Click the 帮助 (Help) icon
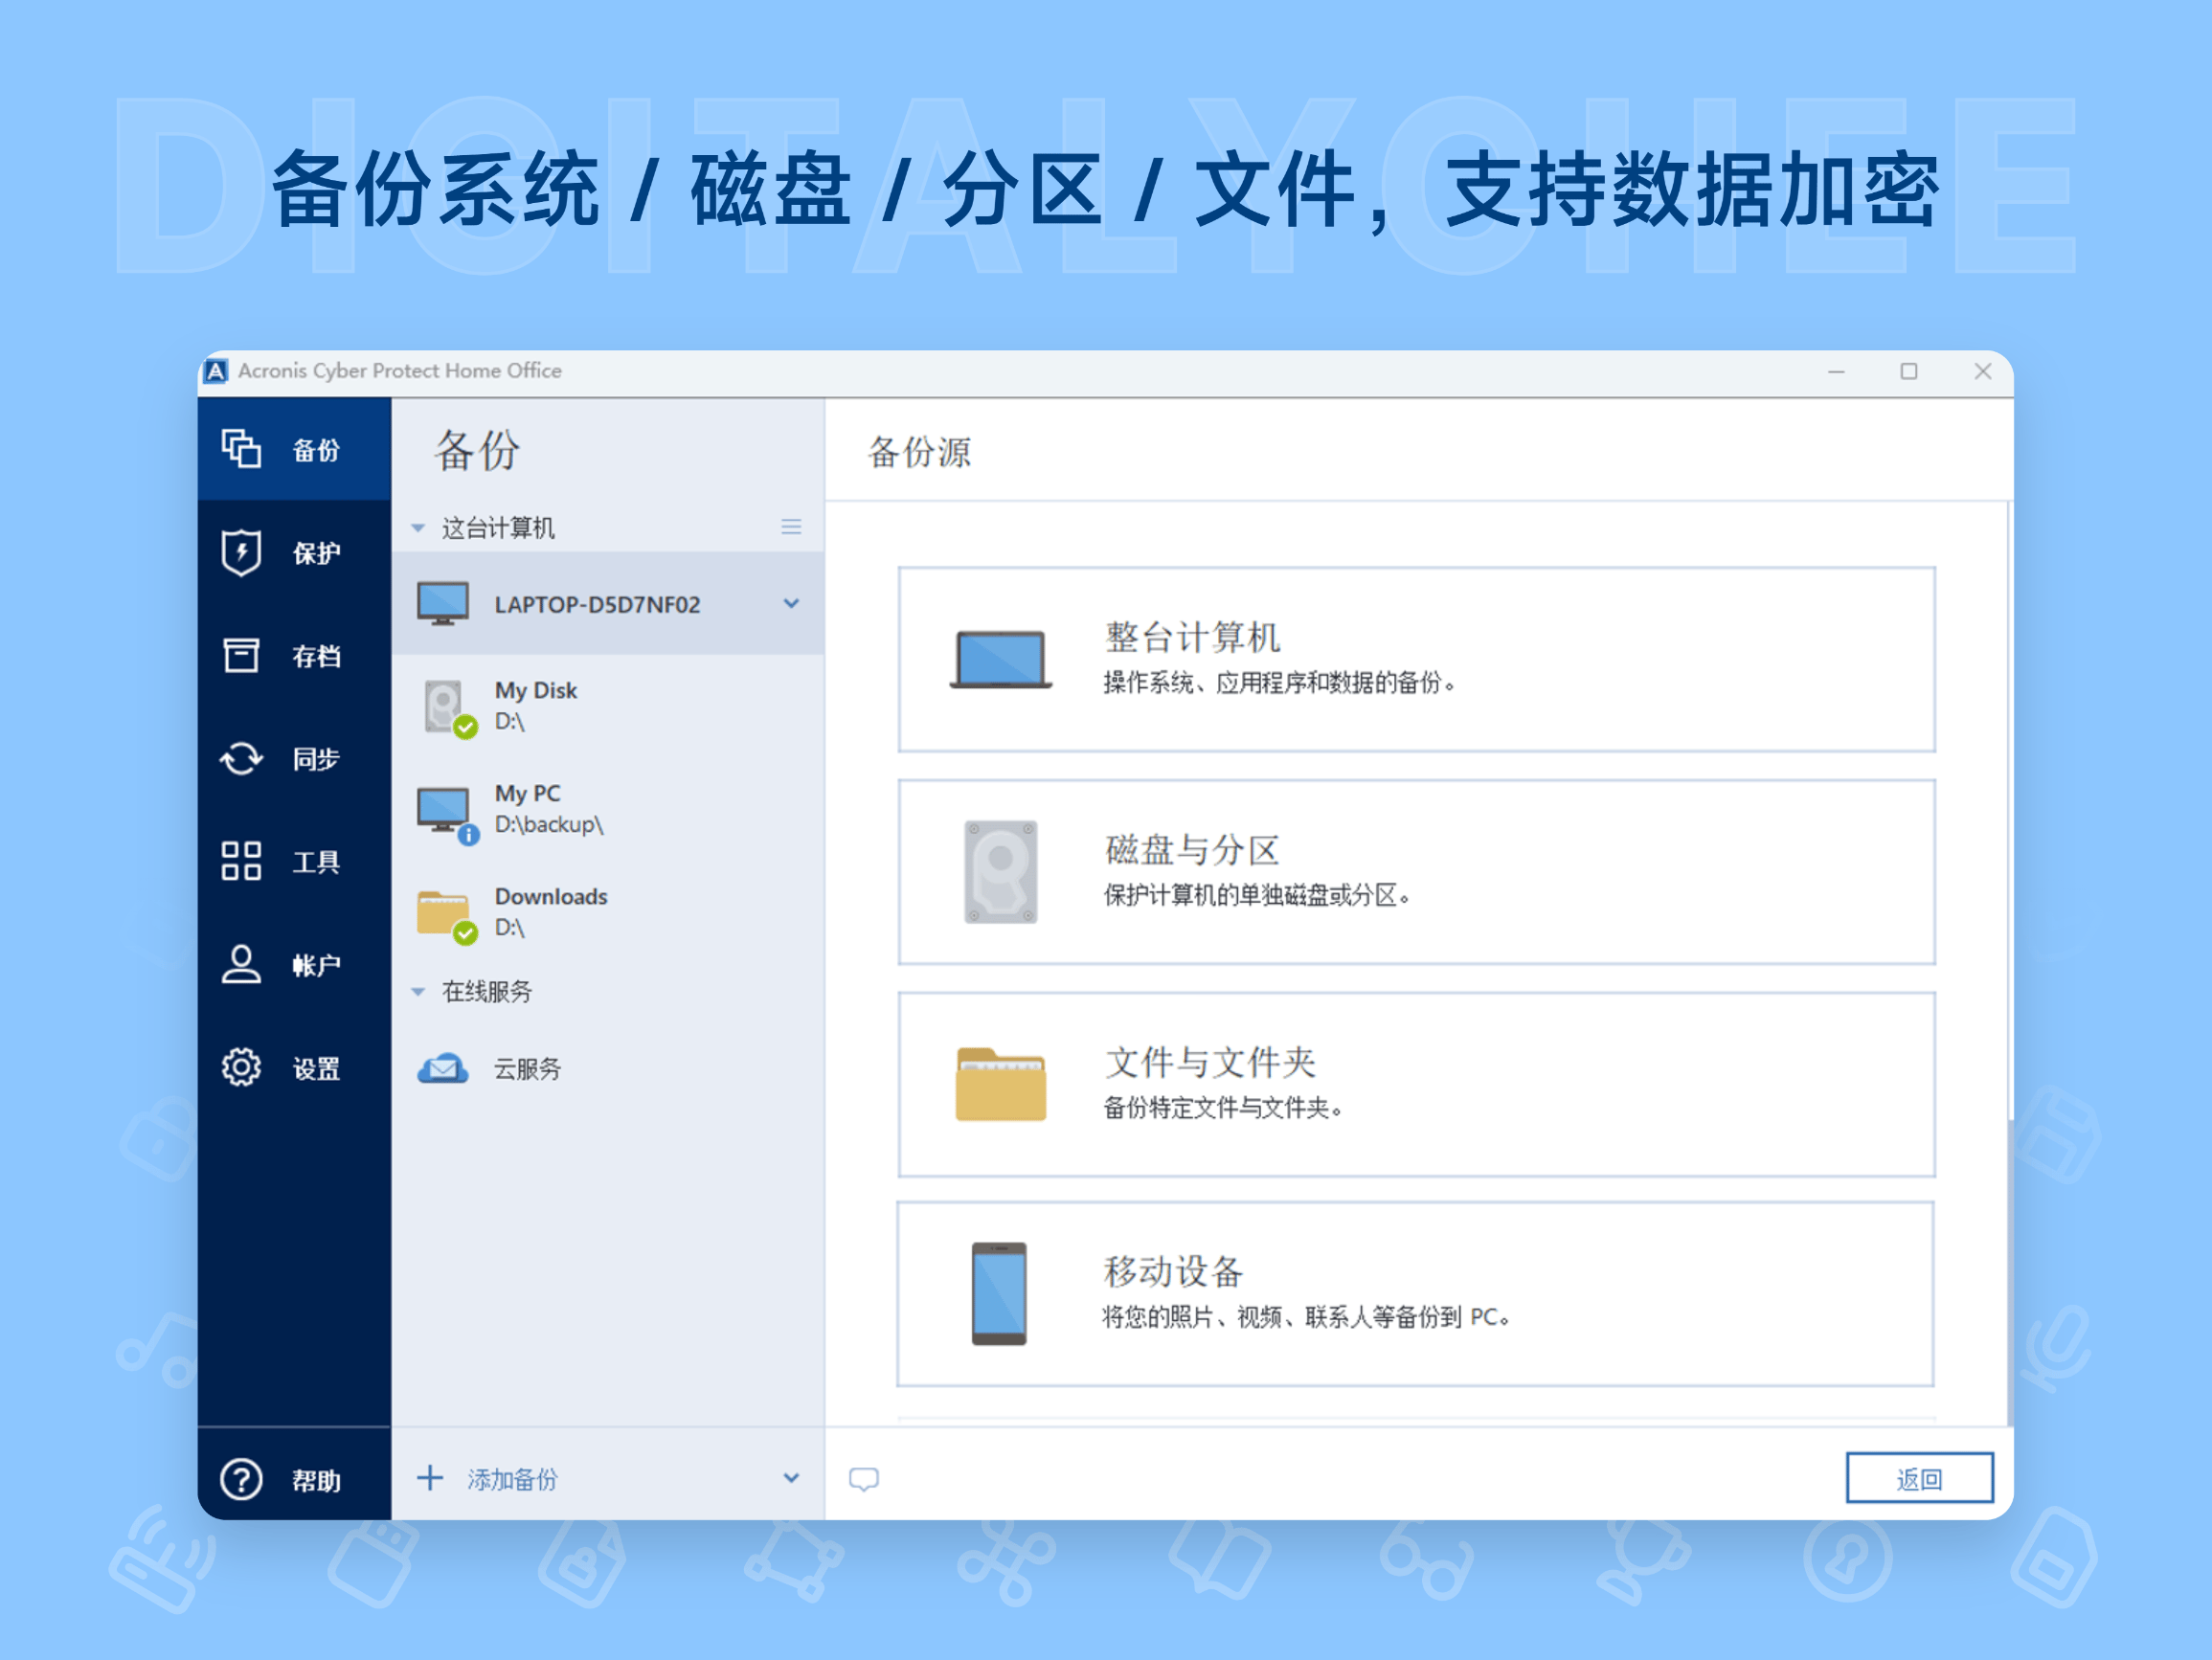 click(240, 1480)
